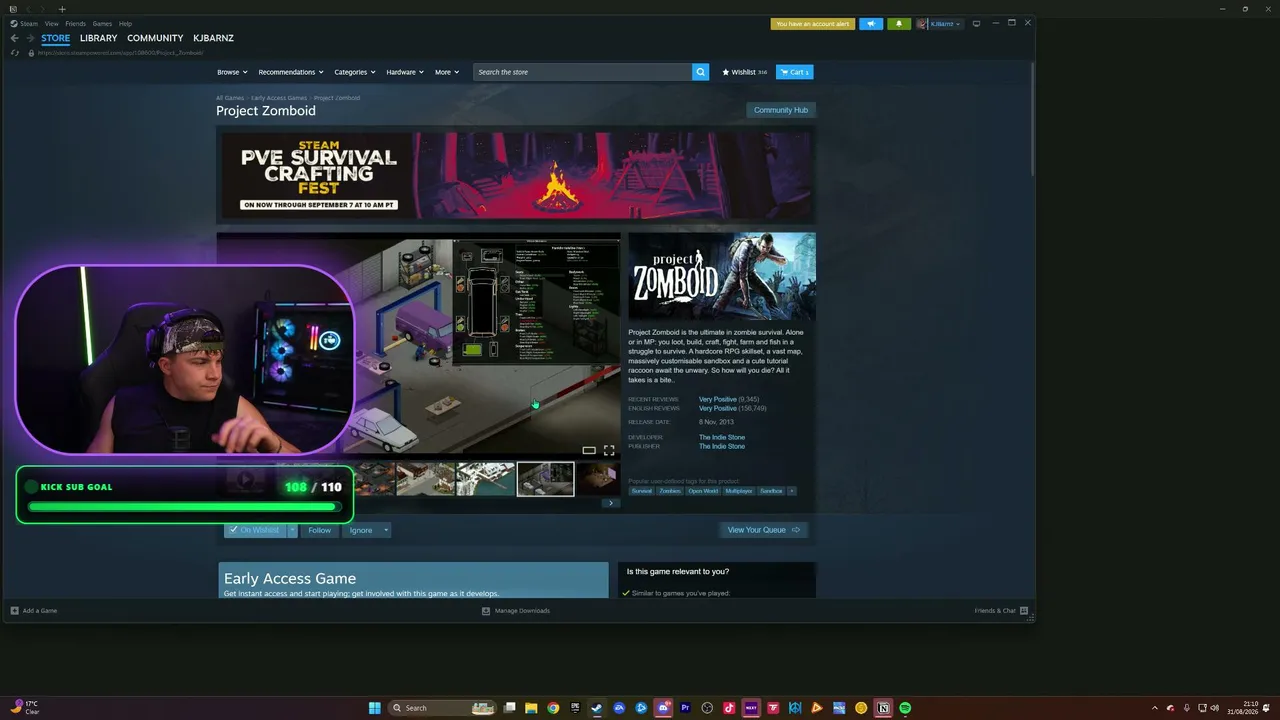Click the Survival tag
Screen dimensions: 1280x720
point(642,491)
